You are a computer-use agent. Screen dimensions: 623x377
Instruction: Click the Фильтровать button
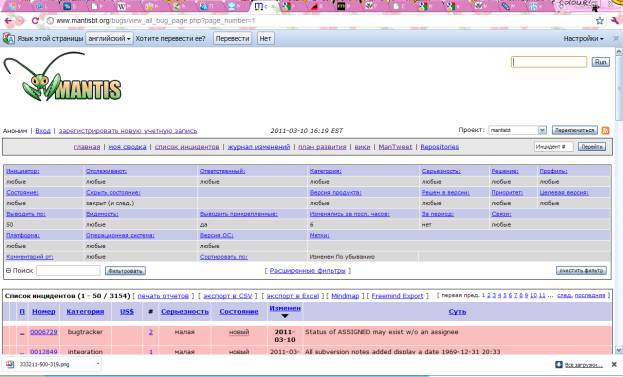click(x=125, y=271)
